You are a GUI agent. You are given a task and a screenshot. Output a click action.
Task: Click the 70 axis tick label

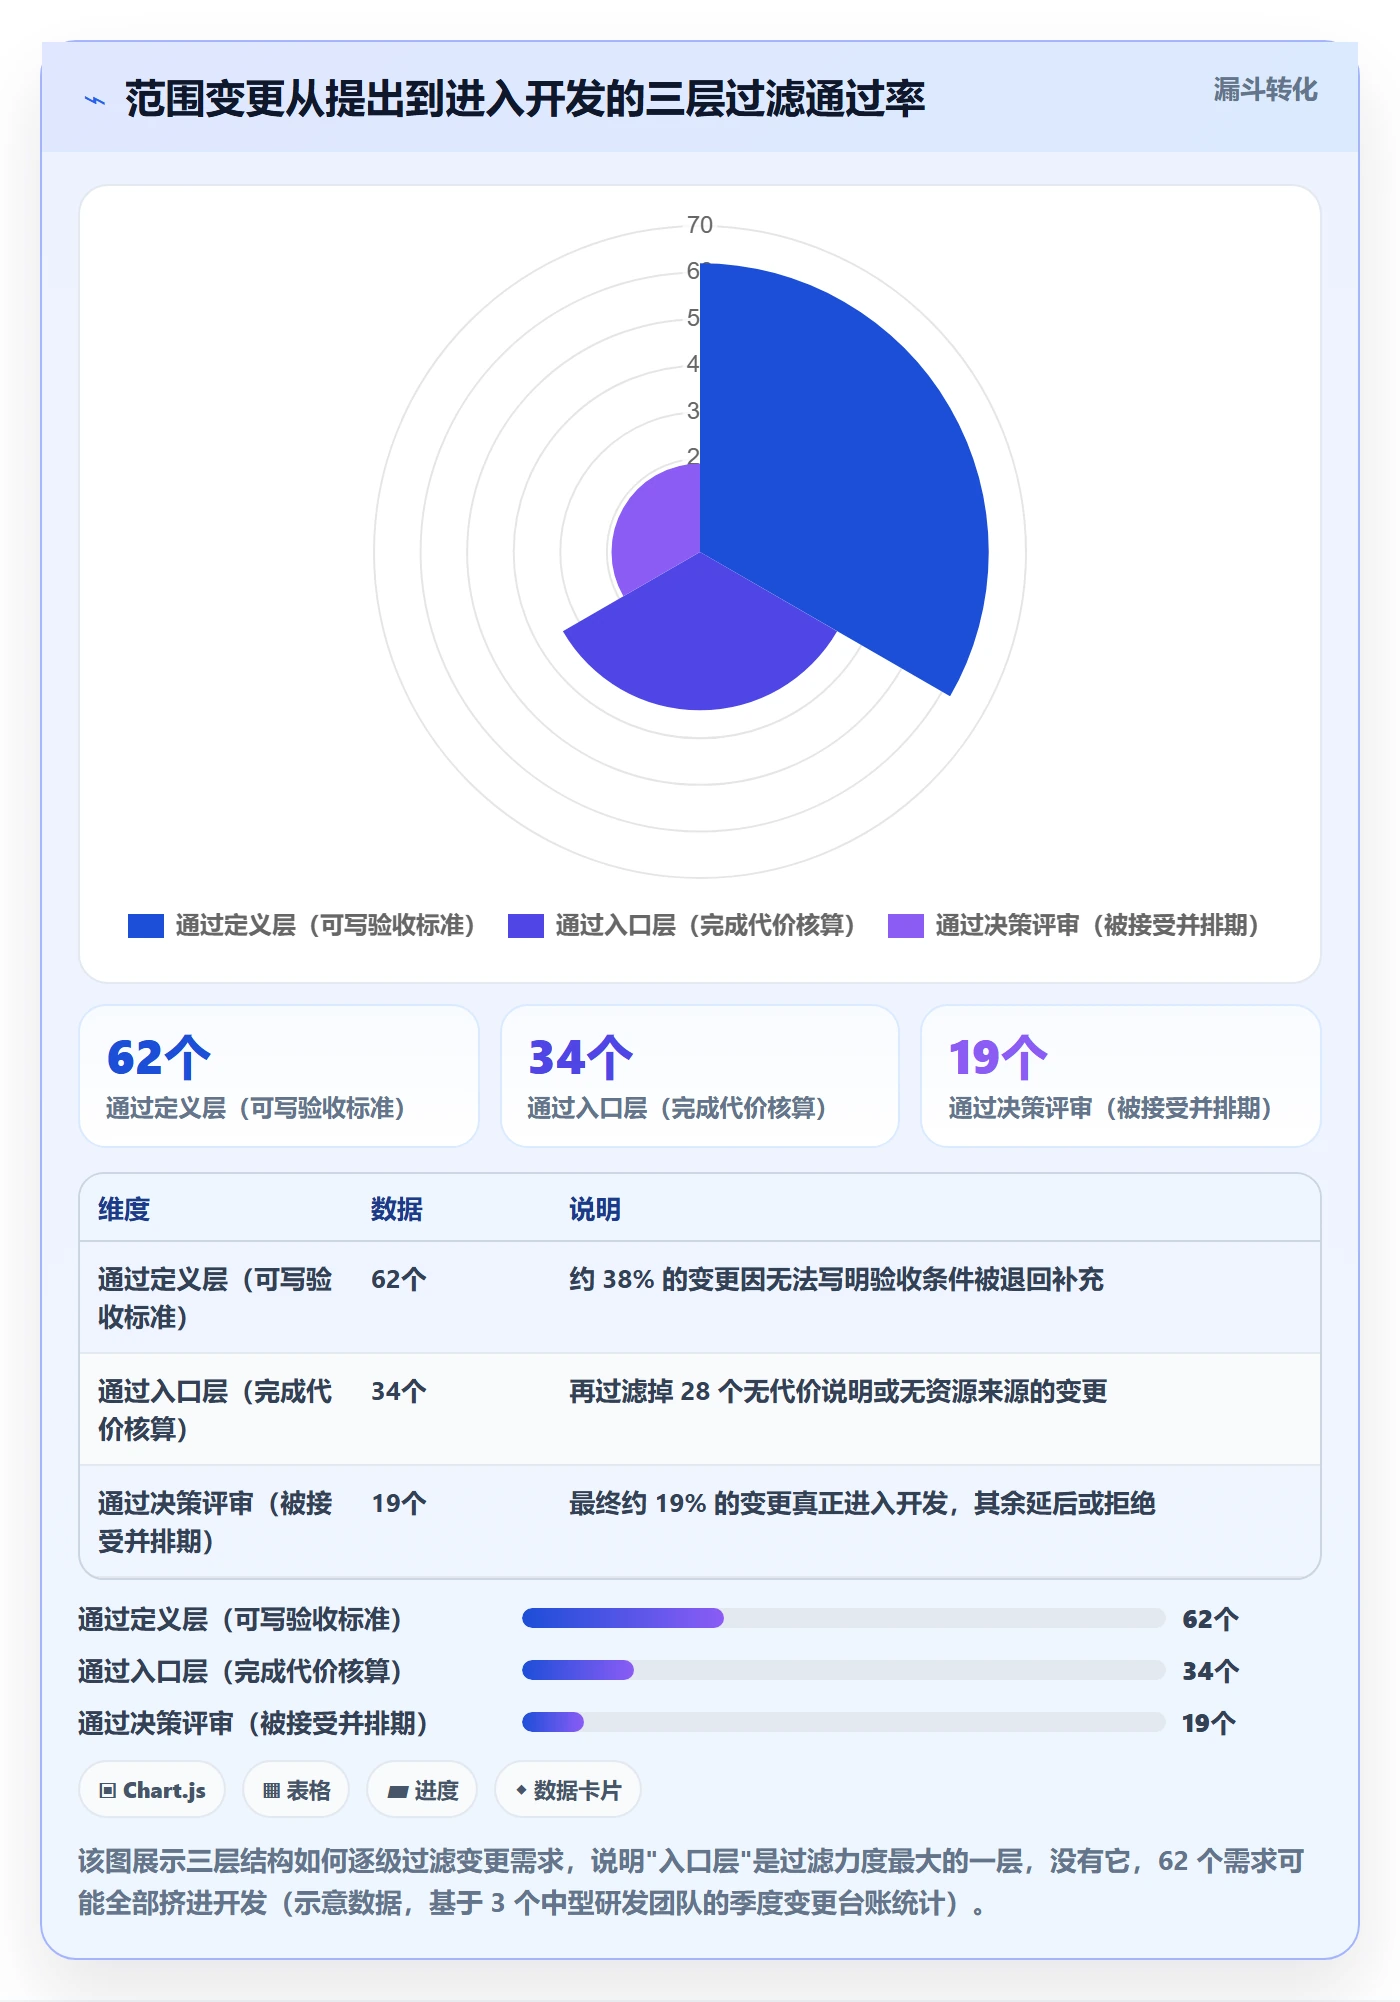coord(700,225)
